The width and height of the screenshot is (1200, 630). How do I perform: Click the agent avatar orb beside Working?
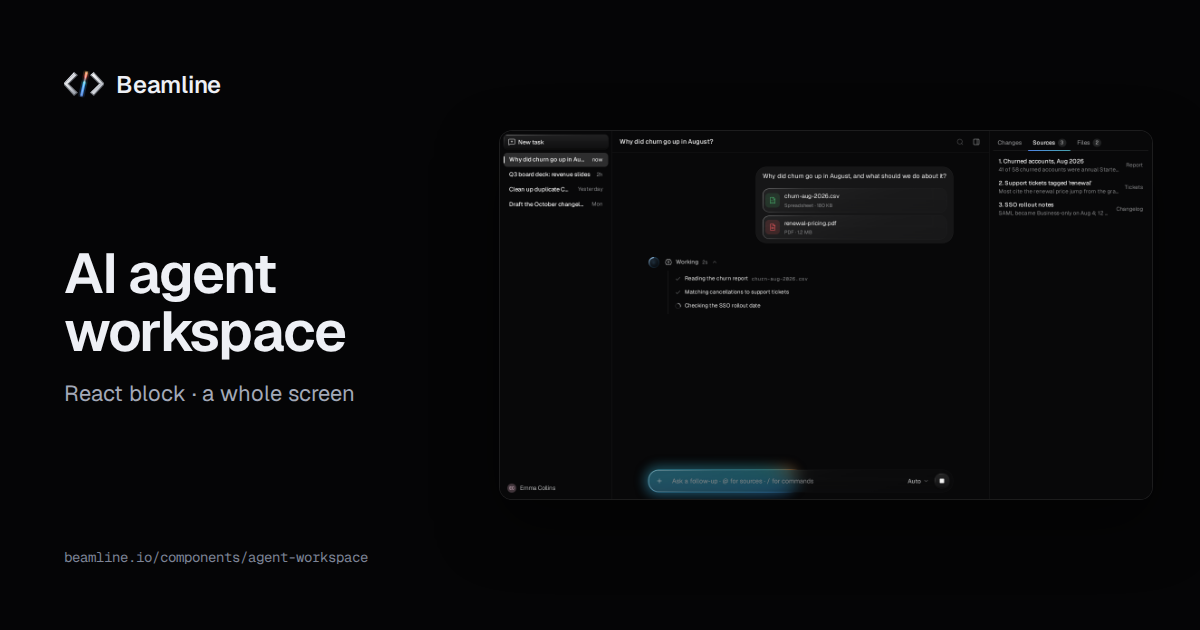[653, 262]
